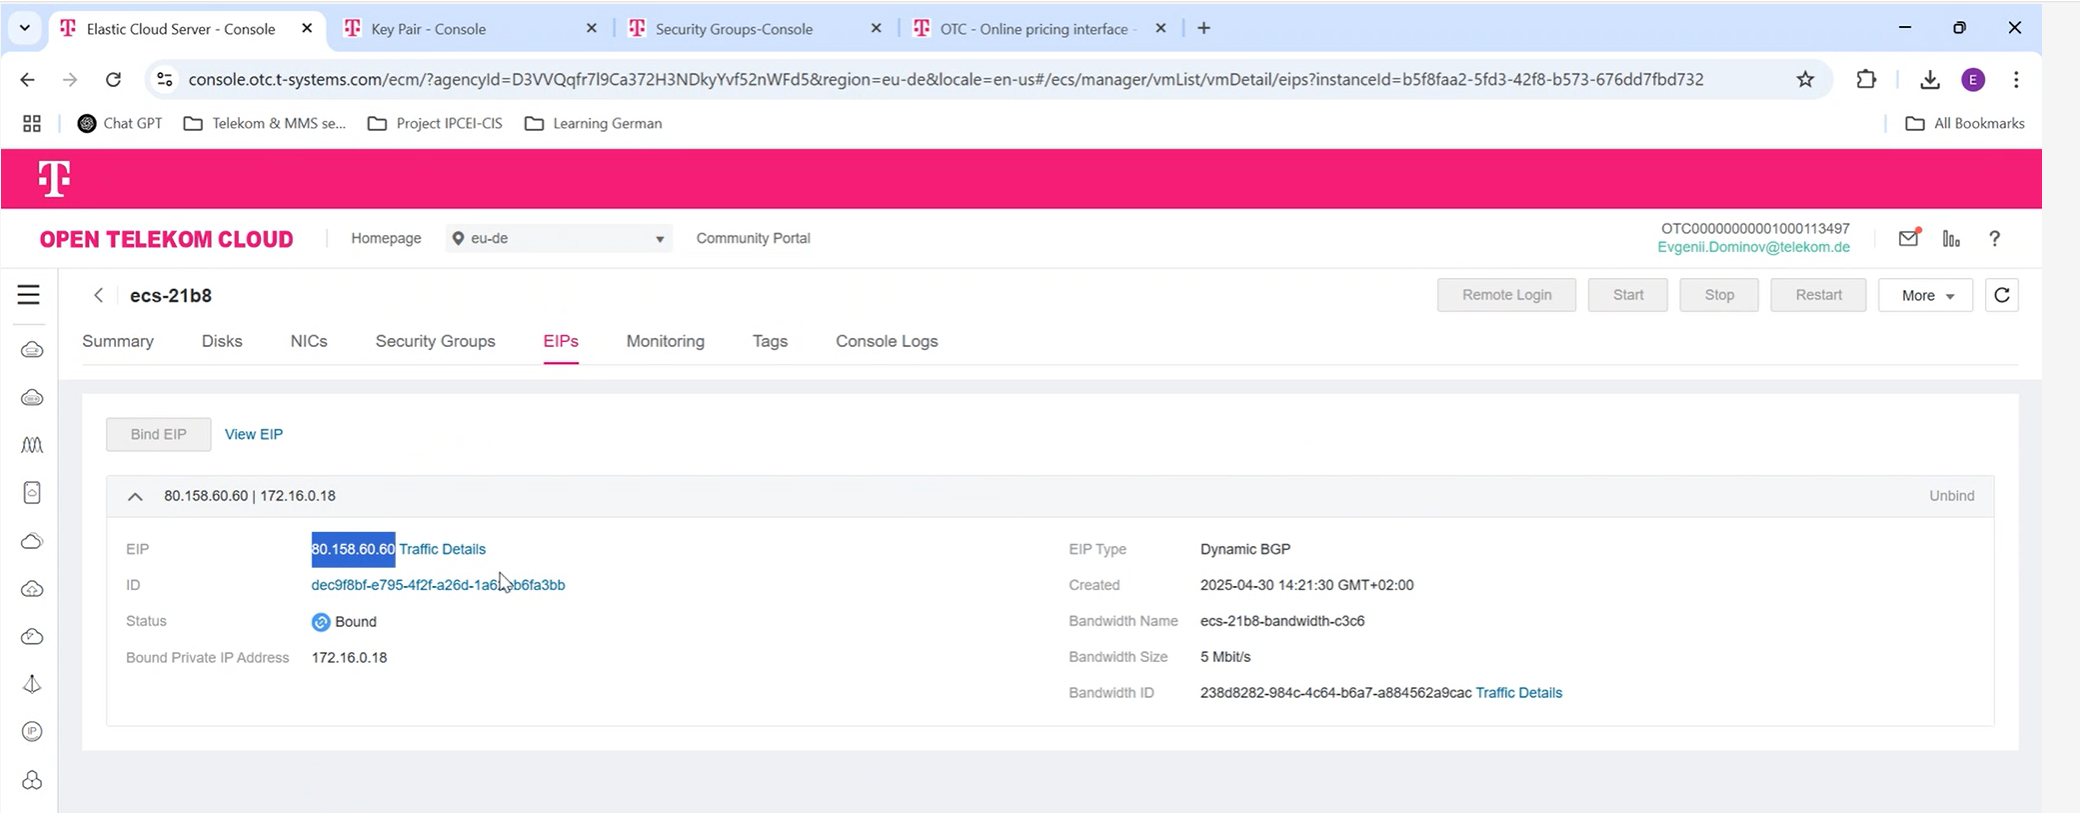Open the browser downloads icon
Viewport: 2080px width, 813px height.
click(x=1930, y=80)
